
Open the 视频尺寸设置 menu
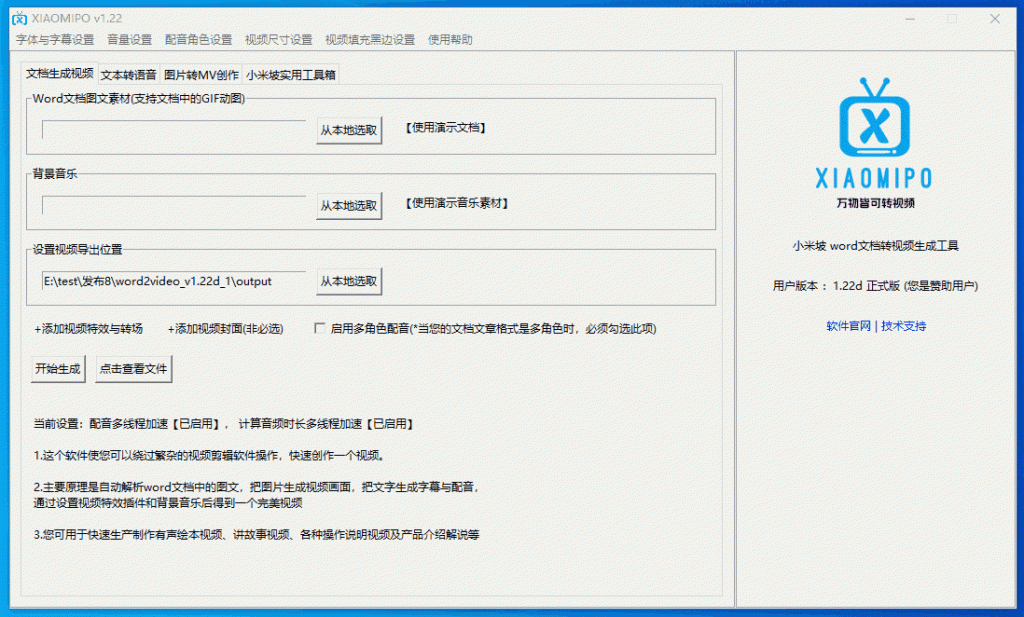click(278, 40)
